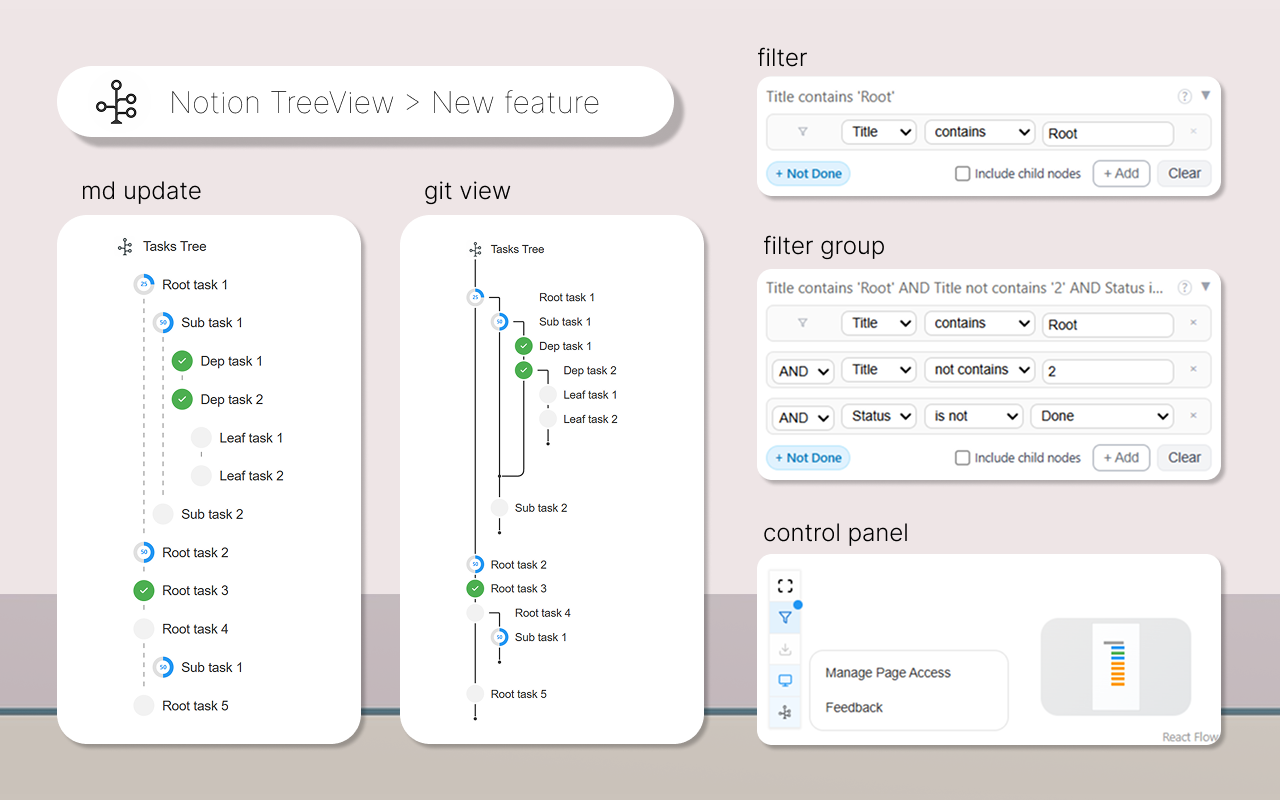Enable Include child nodes in the filter panel
The height and width of the screenshot is (800, 1280).
coord(962,174)
